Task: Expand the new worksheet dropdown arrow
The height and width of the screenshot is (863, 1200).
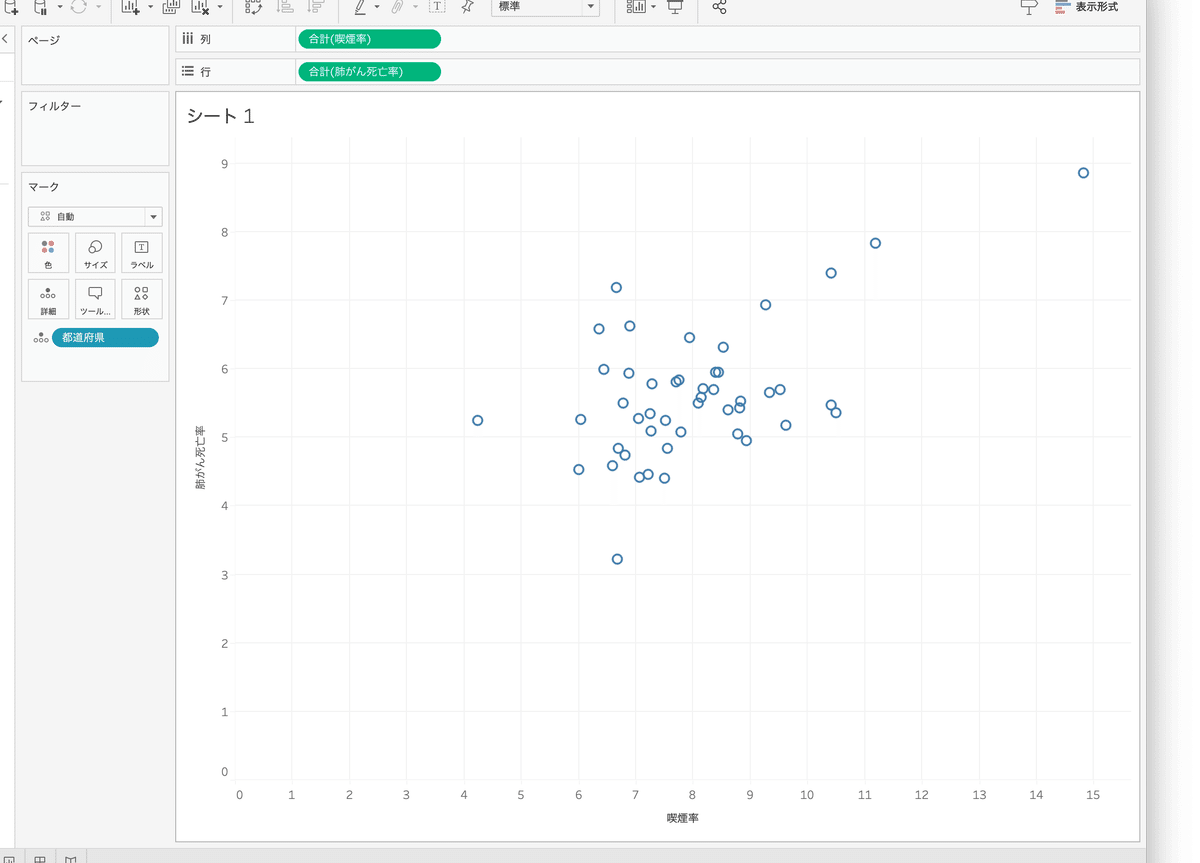Action: pos(151,8)
